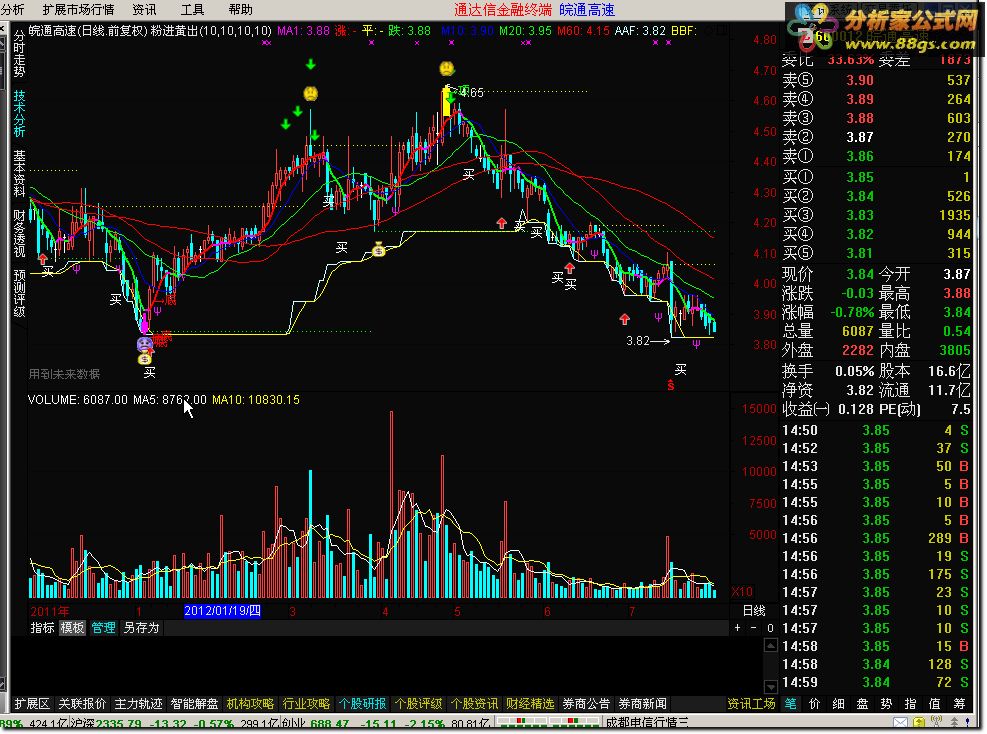The height and width of the screenshot is (734, 987).
Task: Open the 财务透视 sidebar tab
Action: tap(19, 234)
